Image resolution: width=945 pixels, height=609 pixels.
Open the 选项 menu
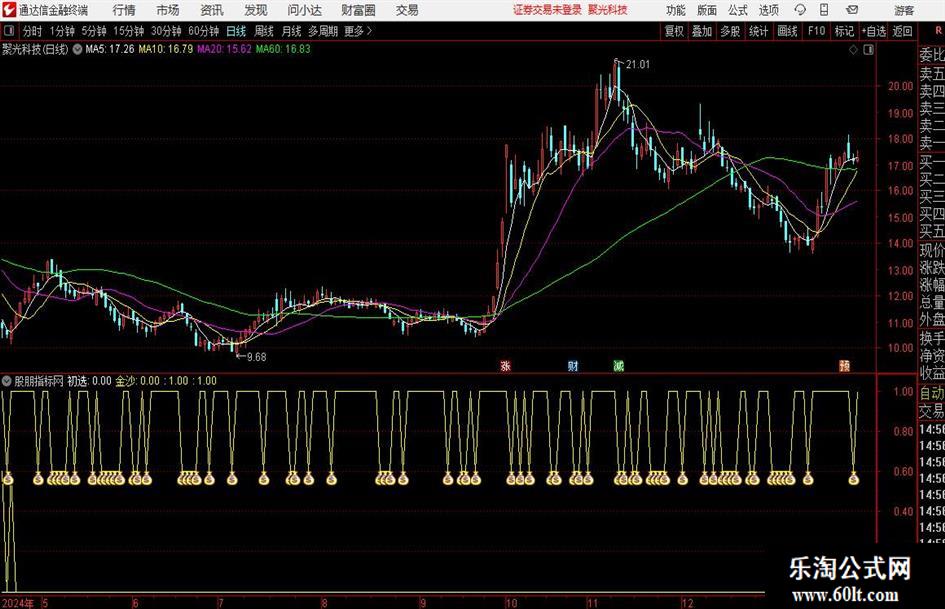pyautogui.click(x=768, y=10)
